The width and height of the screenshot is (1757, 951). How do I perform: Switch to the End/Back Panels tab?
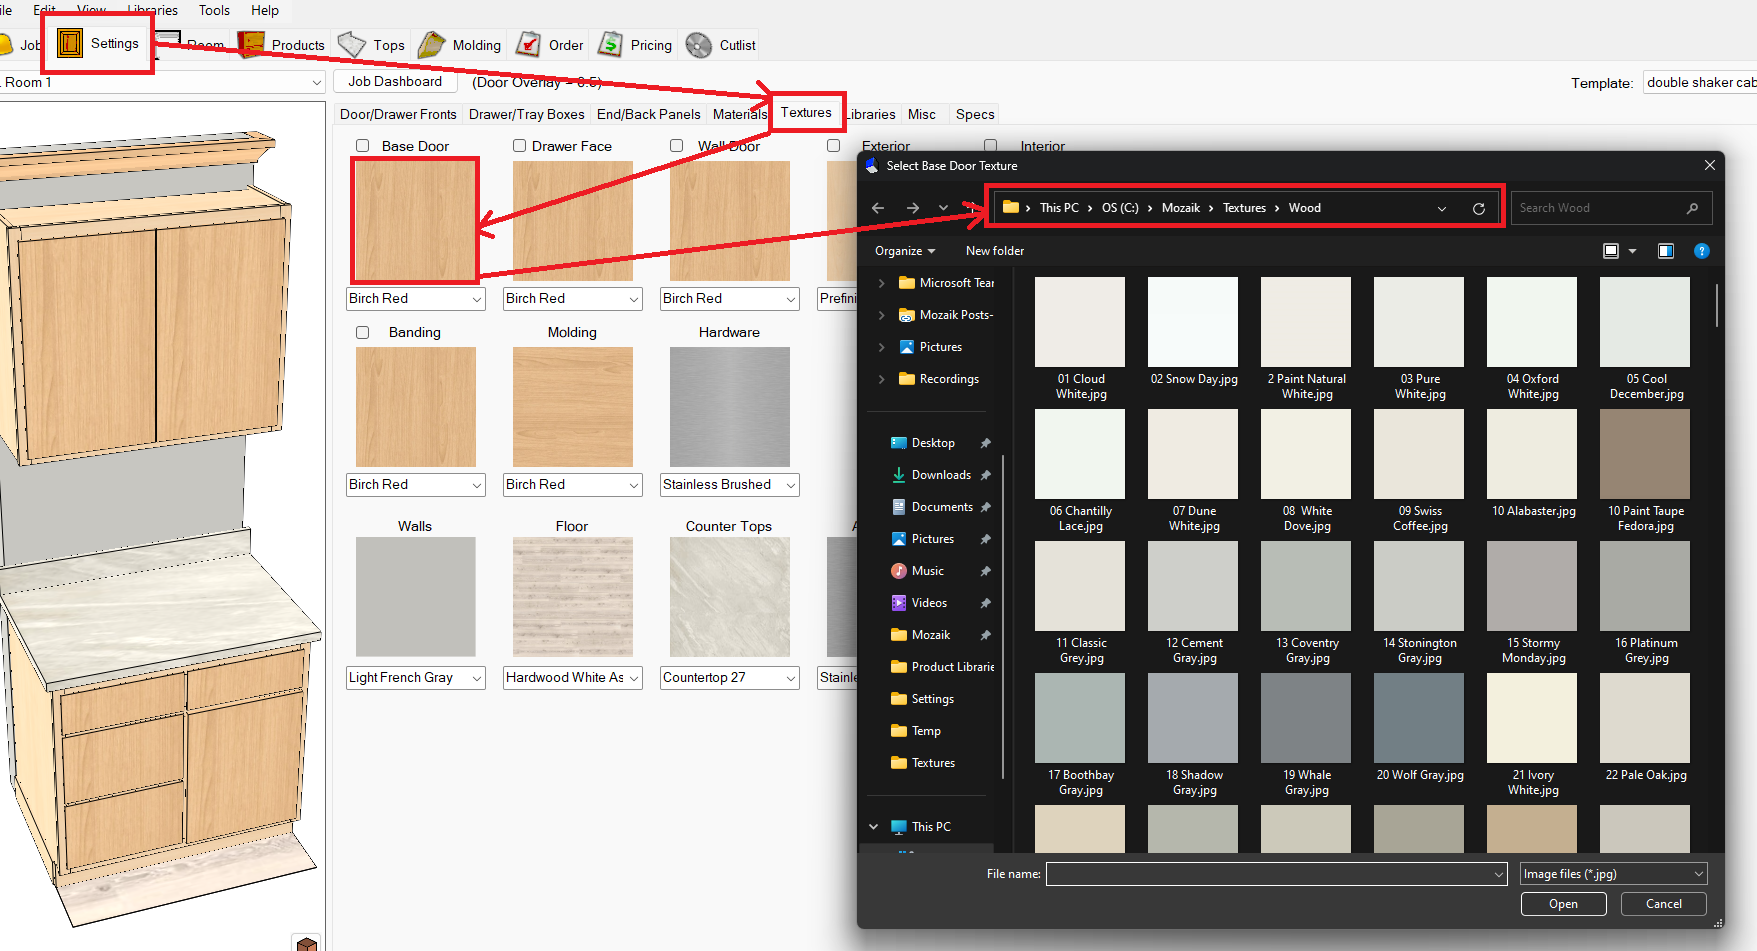pos(648,114)
